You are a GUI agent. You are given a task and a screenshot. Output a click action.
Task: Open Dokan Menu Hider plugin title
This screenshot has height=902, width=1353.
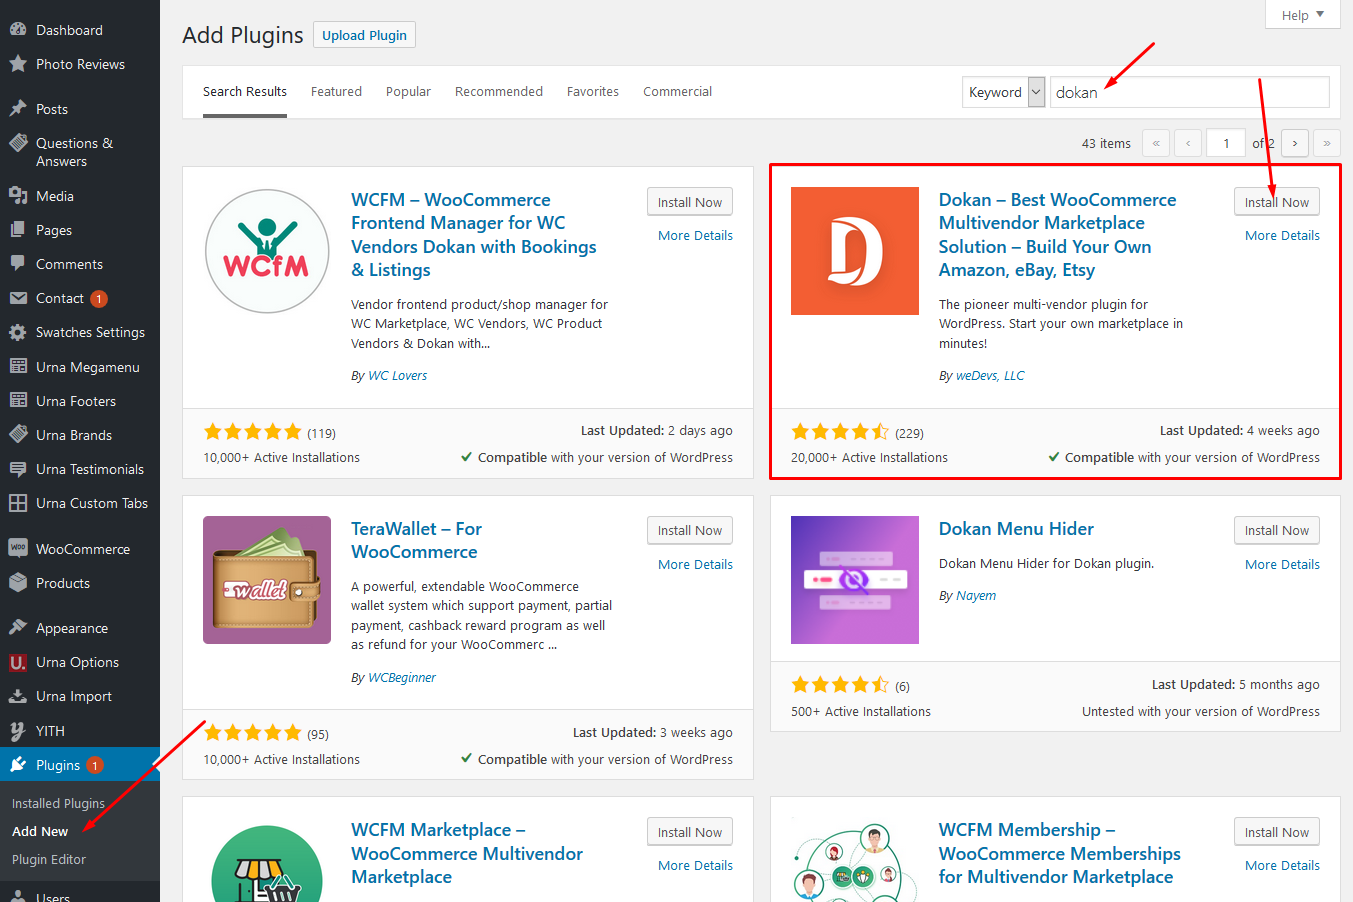click(1016, 529)
